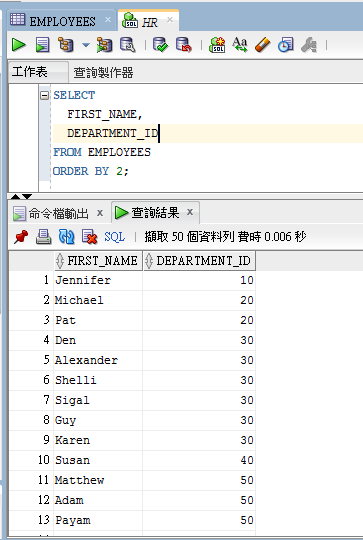
Task: Refresh the query results icon
Action: [x=66, y=237]
